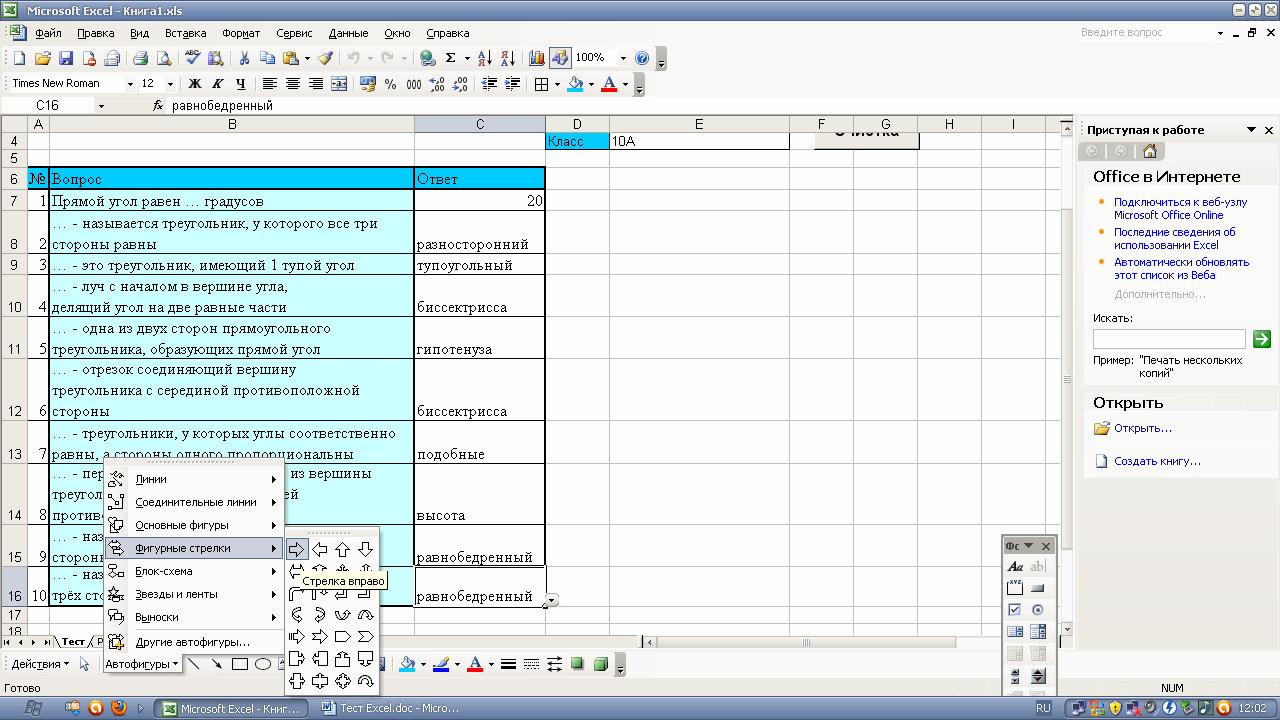Open the task pane title dropdown arrow
Screen dimensions: 1280x720
[x=1251, y=130]
